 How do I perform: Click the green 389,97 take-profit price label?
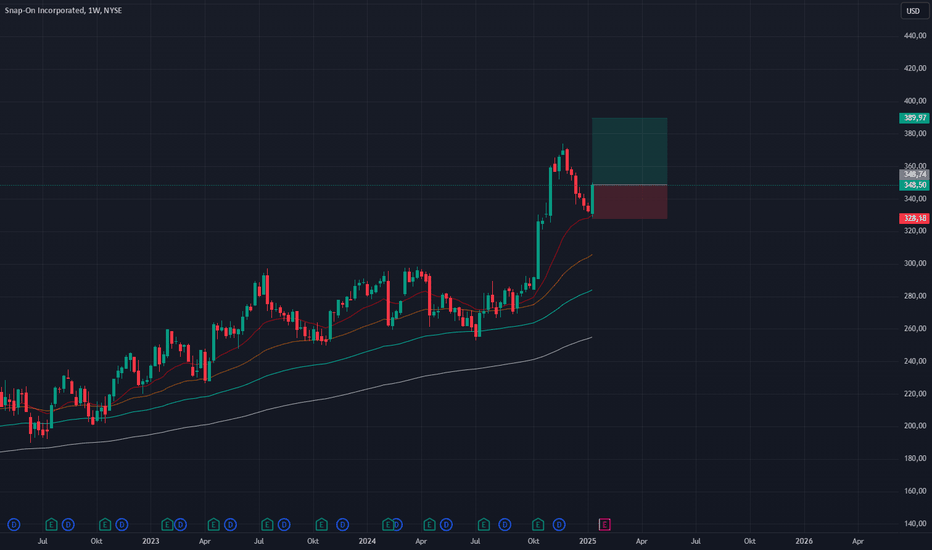click(x=914, y=118)
